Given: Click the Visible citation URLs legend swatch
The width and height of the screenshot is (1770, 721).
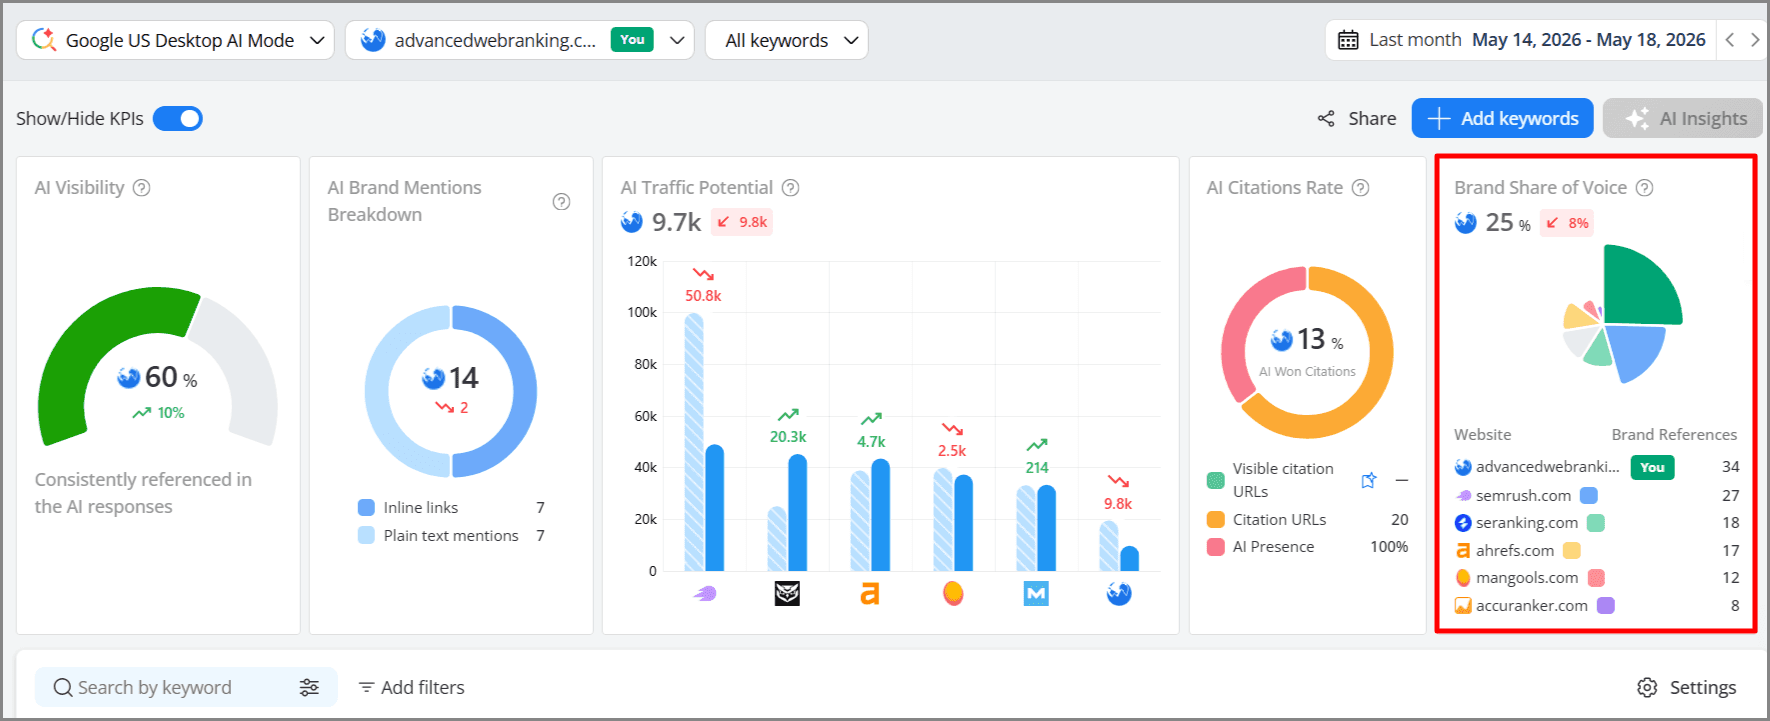Looking at the screenshot, I should pyautogui.click(x=1216, y=480).
